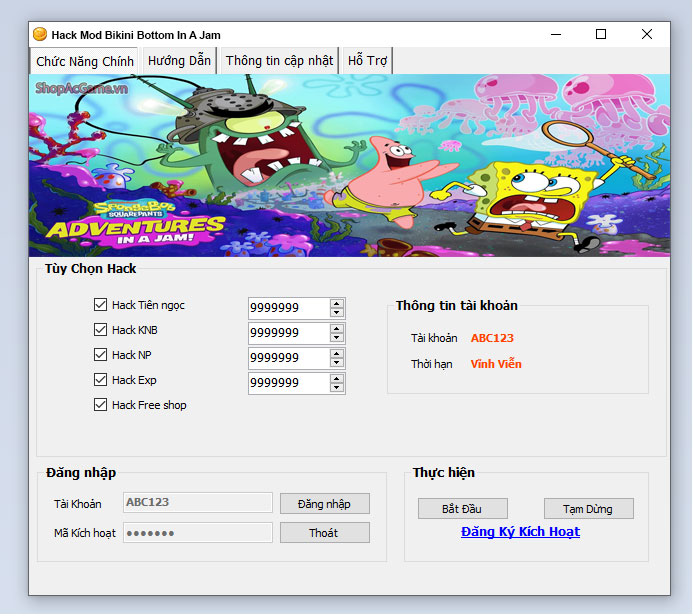Disable the Hack NP checkbox
The image size is (693, 616).
(x=100, y=355)
